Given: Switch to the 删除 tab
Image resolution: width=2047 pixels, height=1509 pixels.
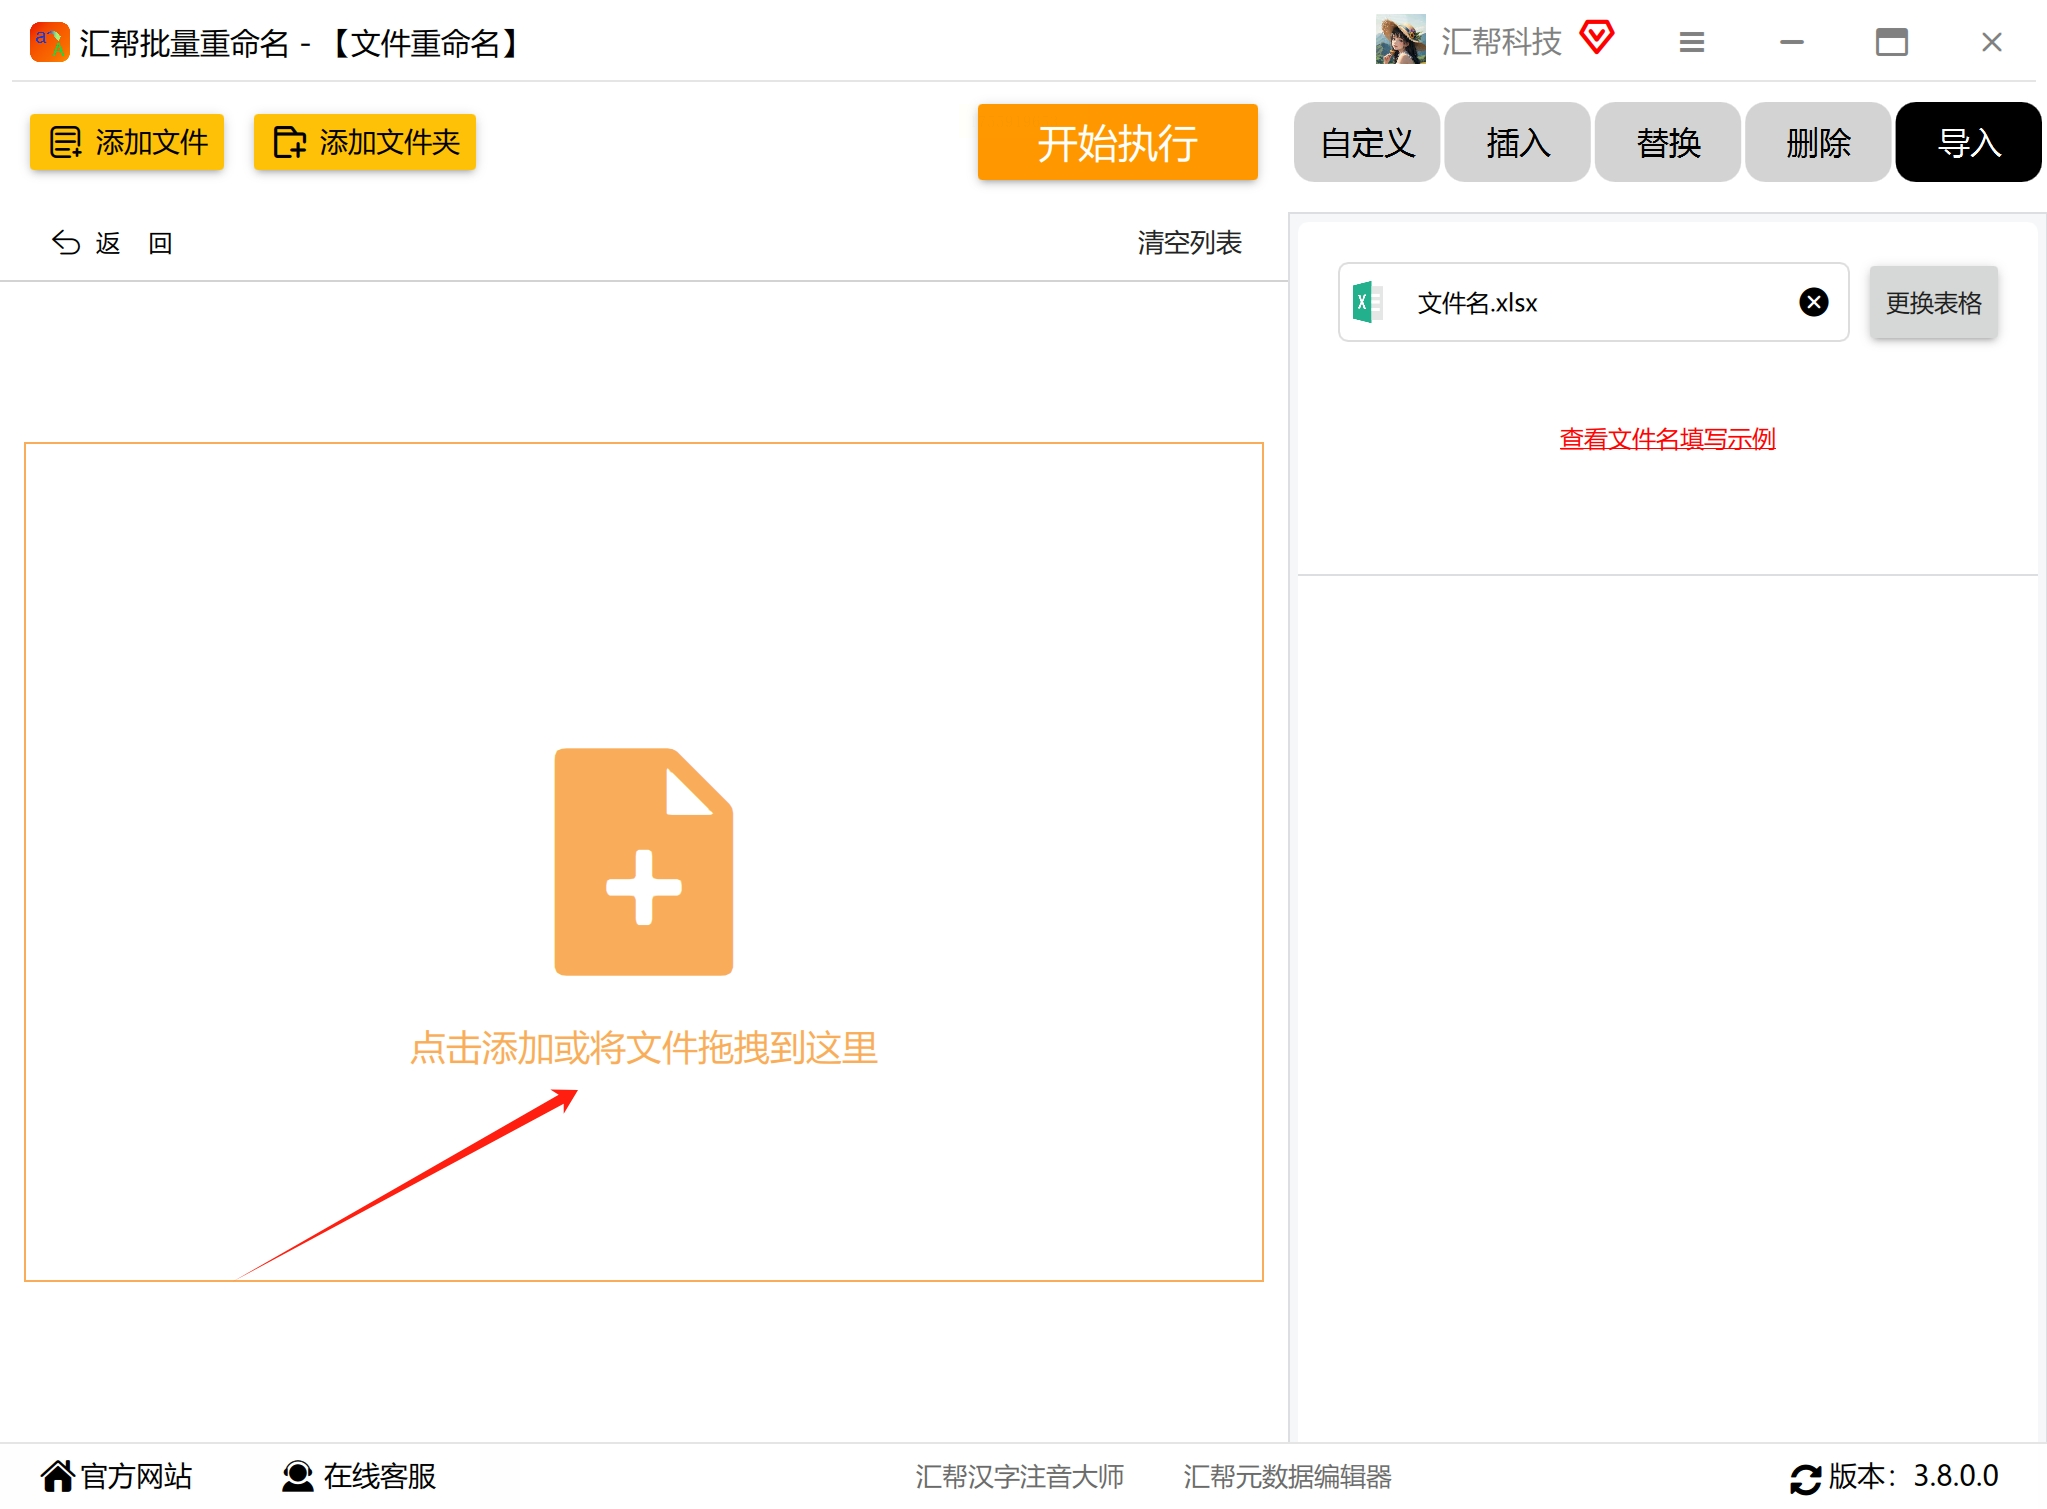Looking at the screenshot, I should coord(1817,142).
